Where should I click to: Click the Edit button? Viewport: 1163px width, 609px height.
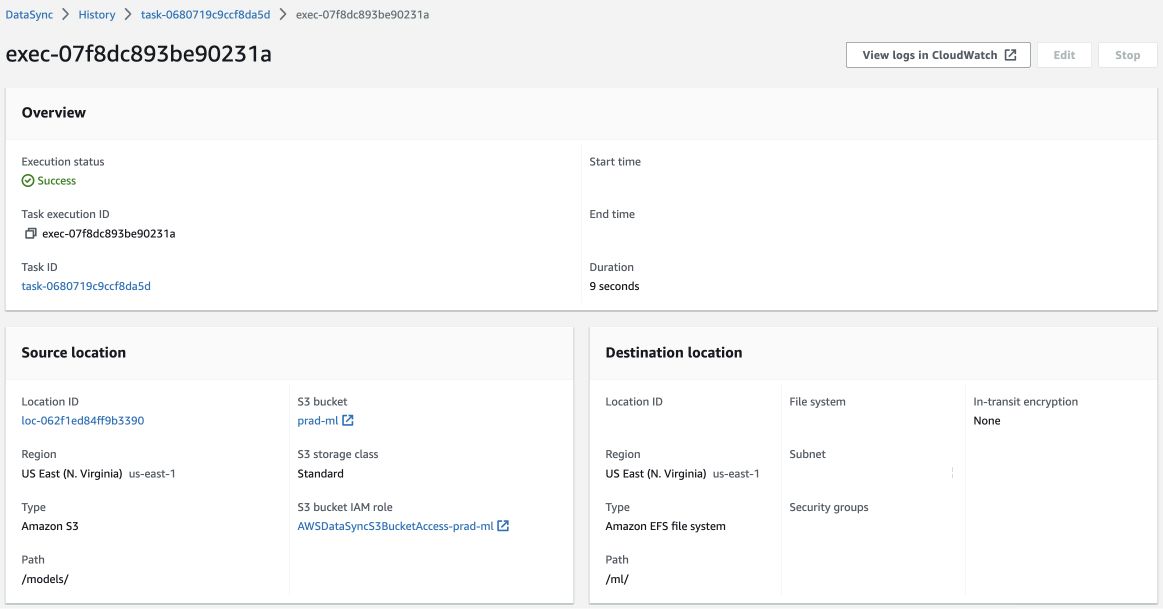(x=1064, y=55)
